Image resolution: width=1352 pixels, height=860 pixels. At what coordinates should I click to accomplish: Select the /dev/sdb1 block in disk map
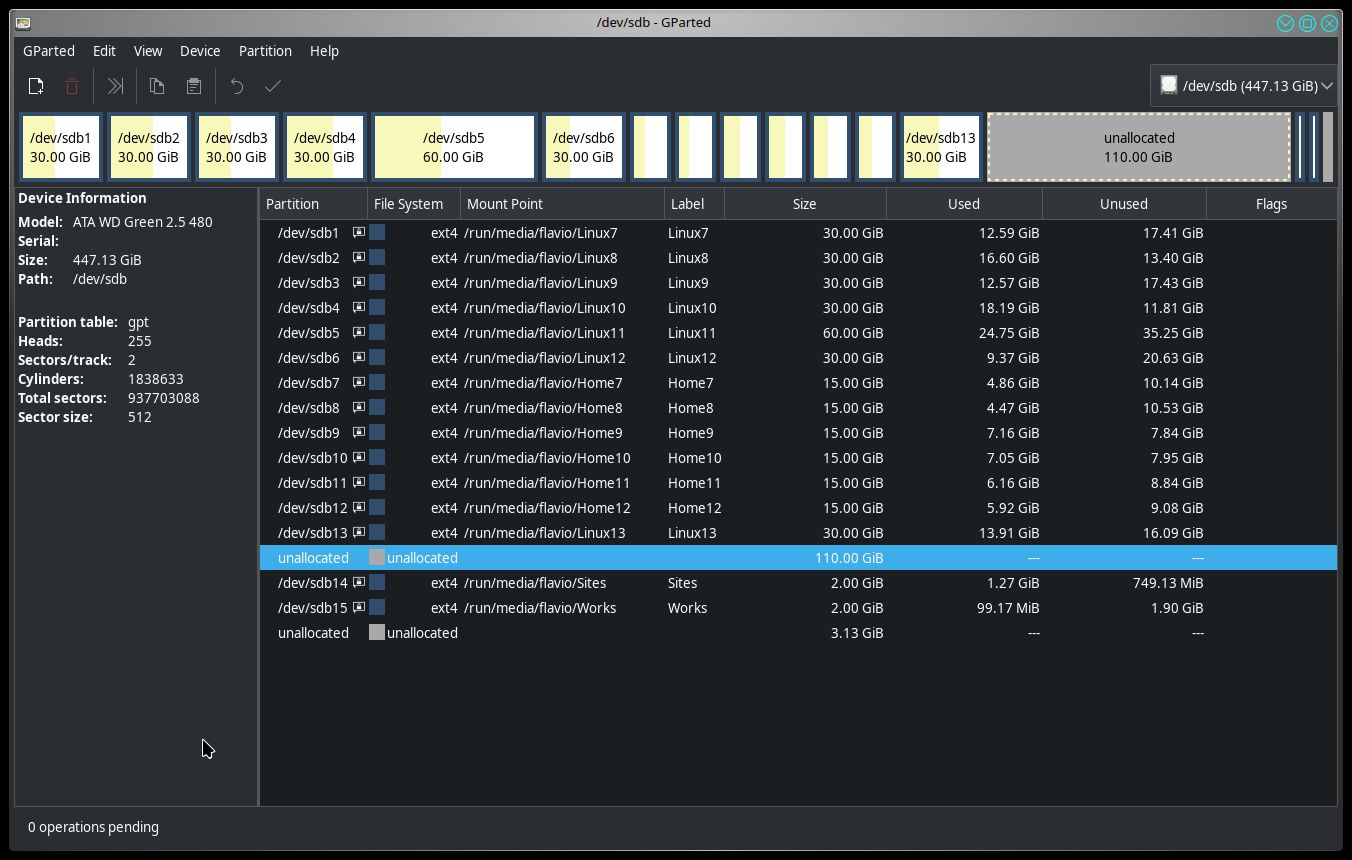(x=60, y=147)
